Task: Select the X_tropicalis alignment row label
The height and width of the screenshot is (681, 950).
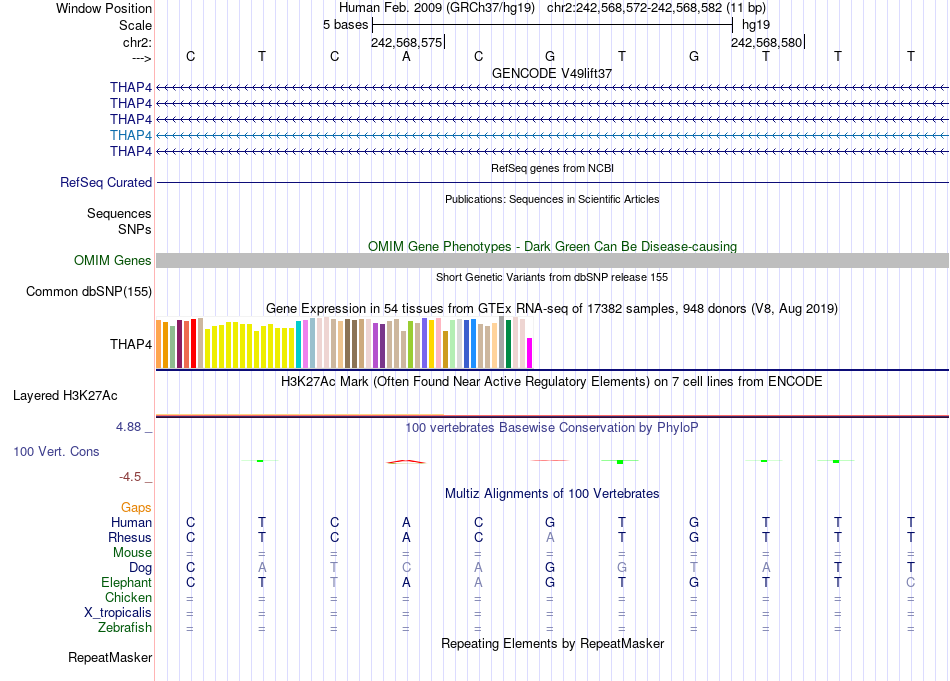Action: (118, 613)
